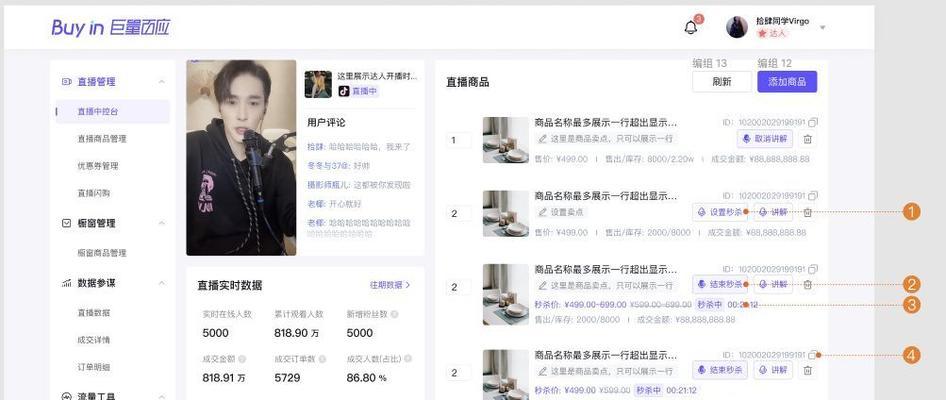Screen dimensions: 946x400
Task: Delete the 设置秒杀 product with trash icon
Action: coord(808,212)
